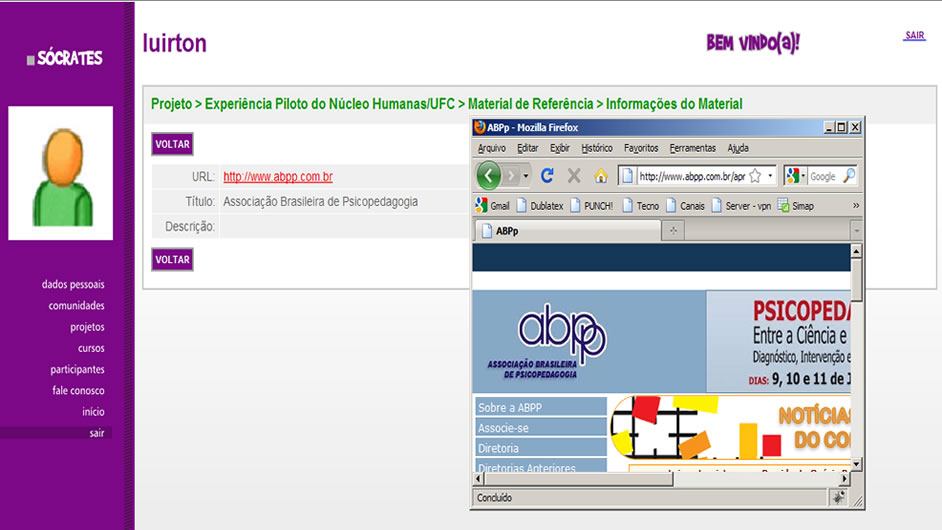Image resolution: width=942 pixels, height=530 pixels.
Task: Show more bookmarks chevron
Action: click(855, 206)
